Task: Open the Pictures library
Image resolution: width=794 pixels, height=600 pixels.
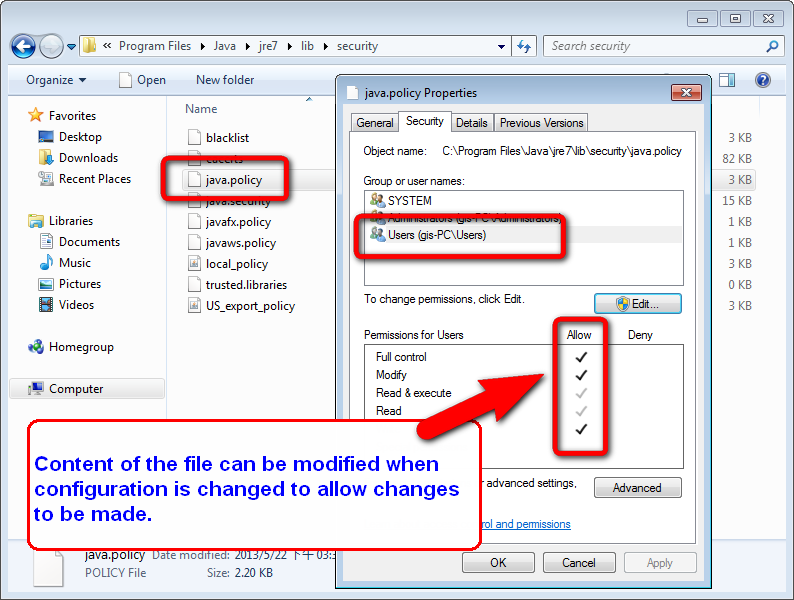Action: (70, 284)
